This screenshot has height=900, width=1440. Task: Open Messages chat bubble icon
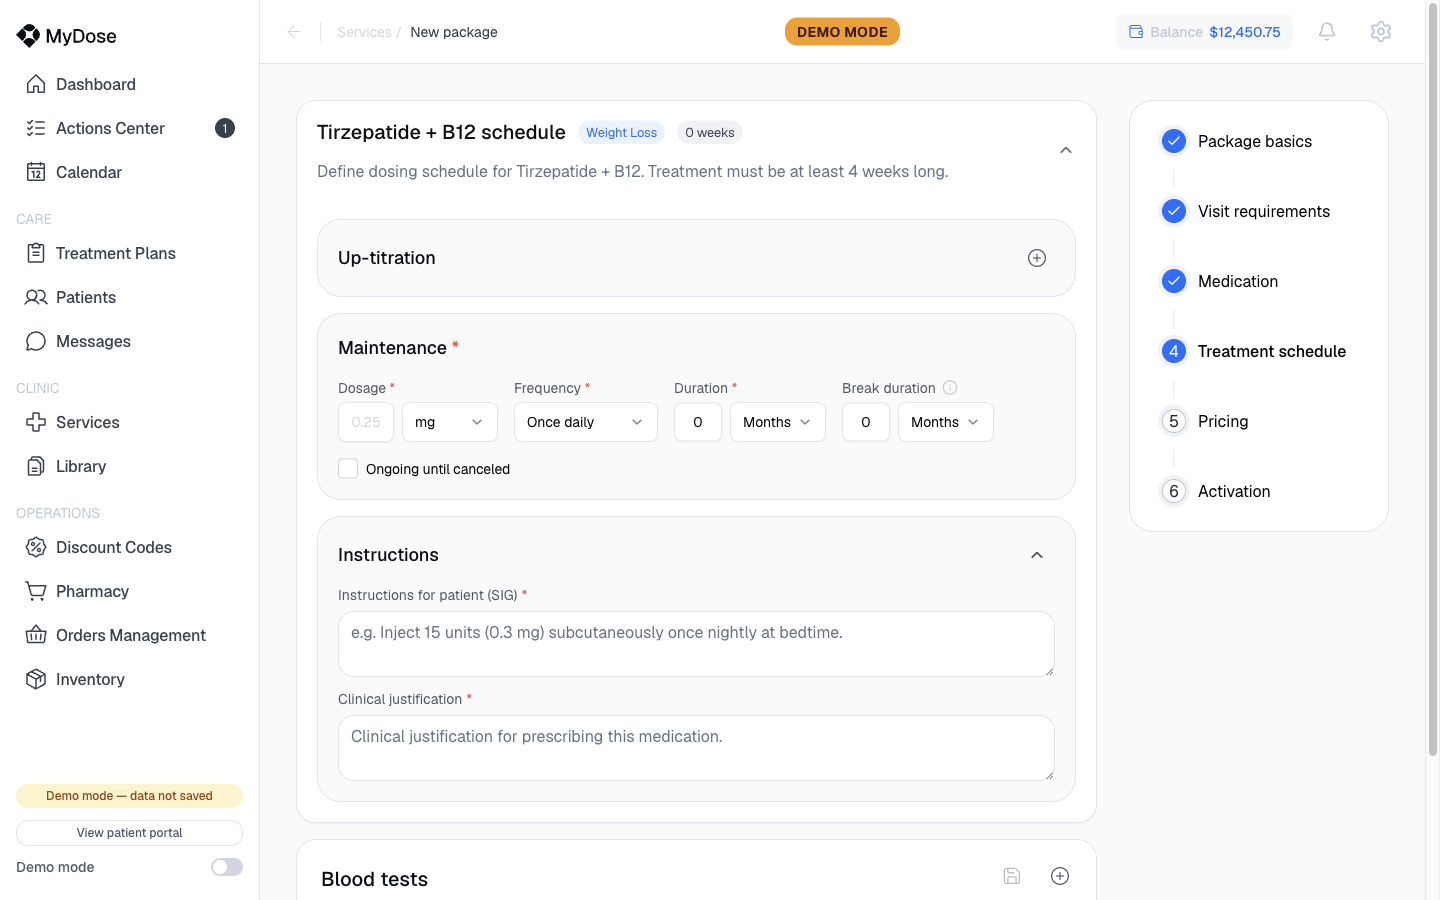[36, 341]
